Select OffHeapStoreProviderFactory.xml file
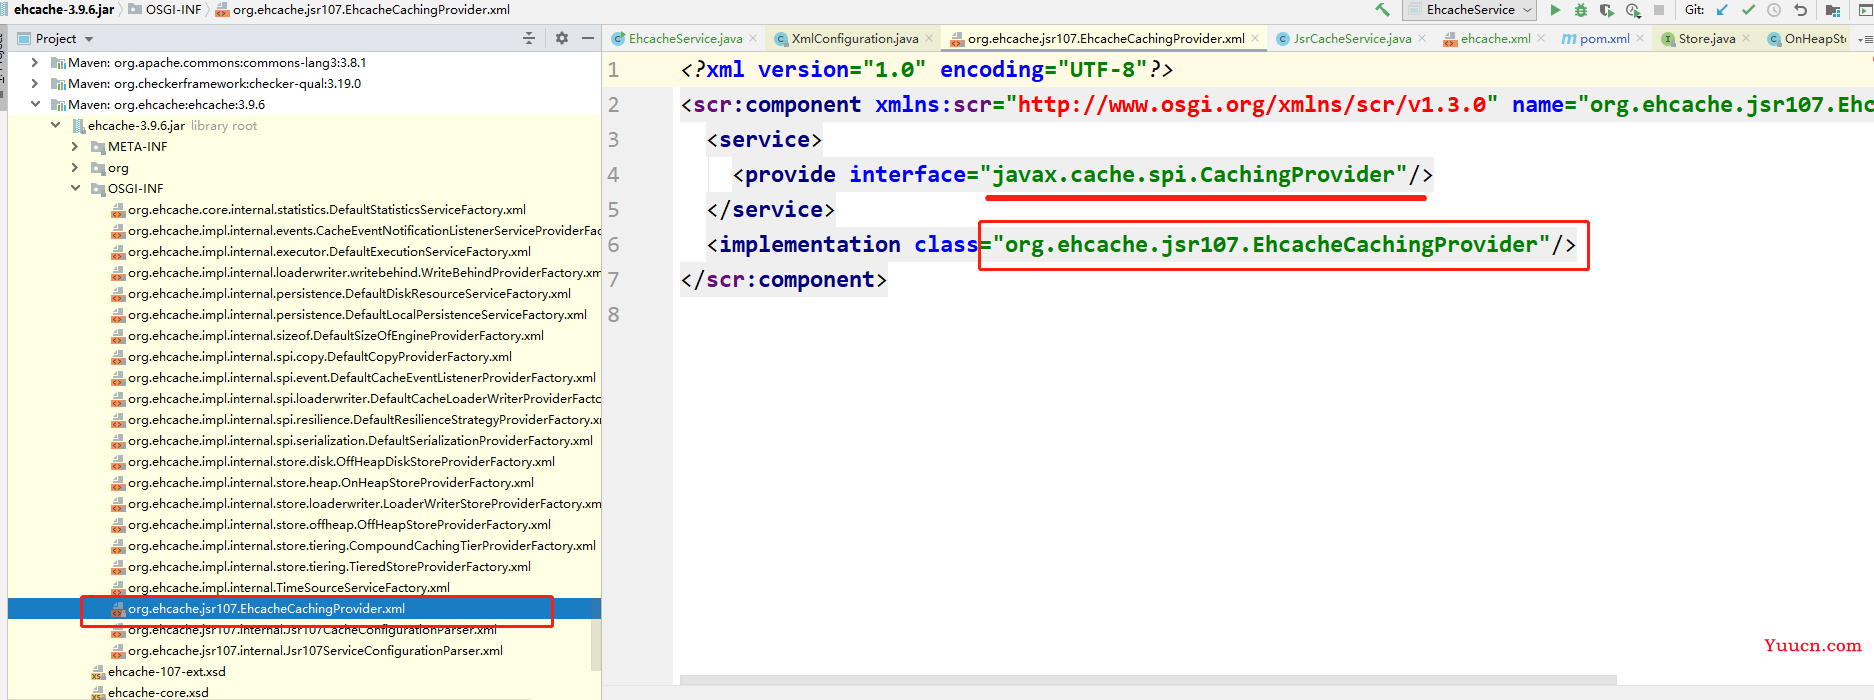This screenshot has height=700, width=1874. tap(331, 524)
